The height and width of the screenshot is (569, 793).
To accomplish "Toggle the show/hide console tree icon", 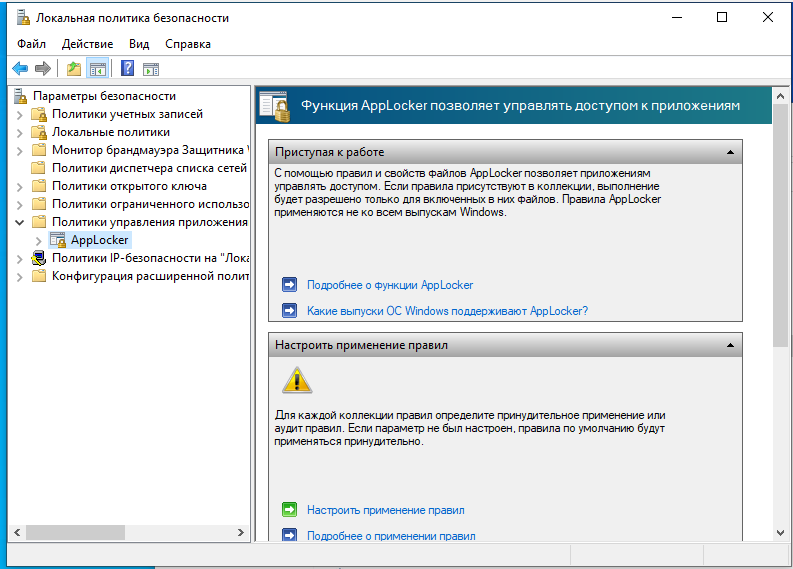I will 98,68.
